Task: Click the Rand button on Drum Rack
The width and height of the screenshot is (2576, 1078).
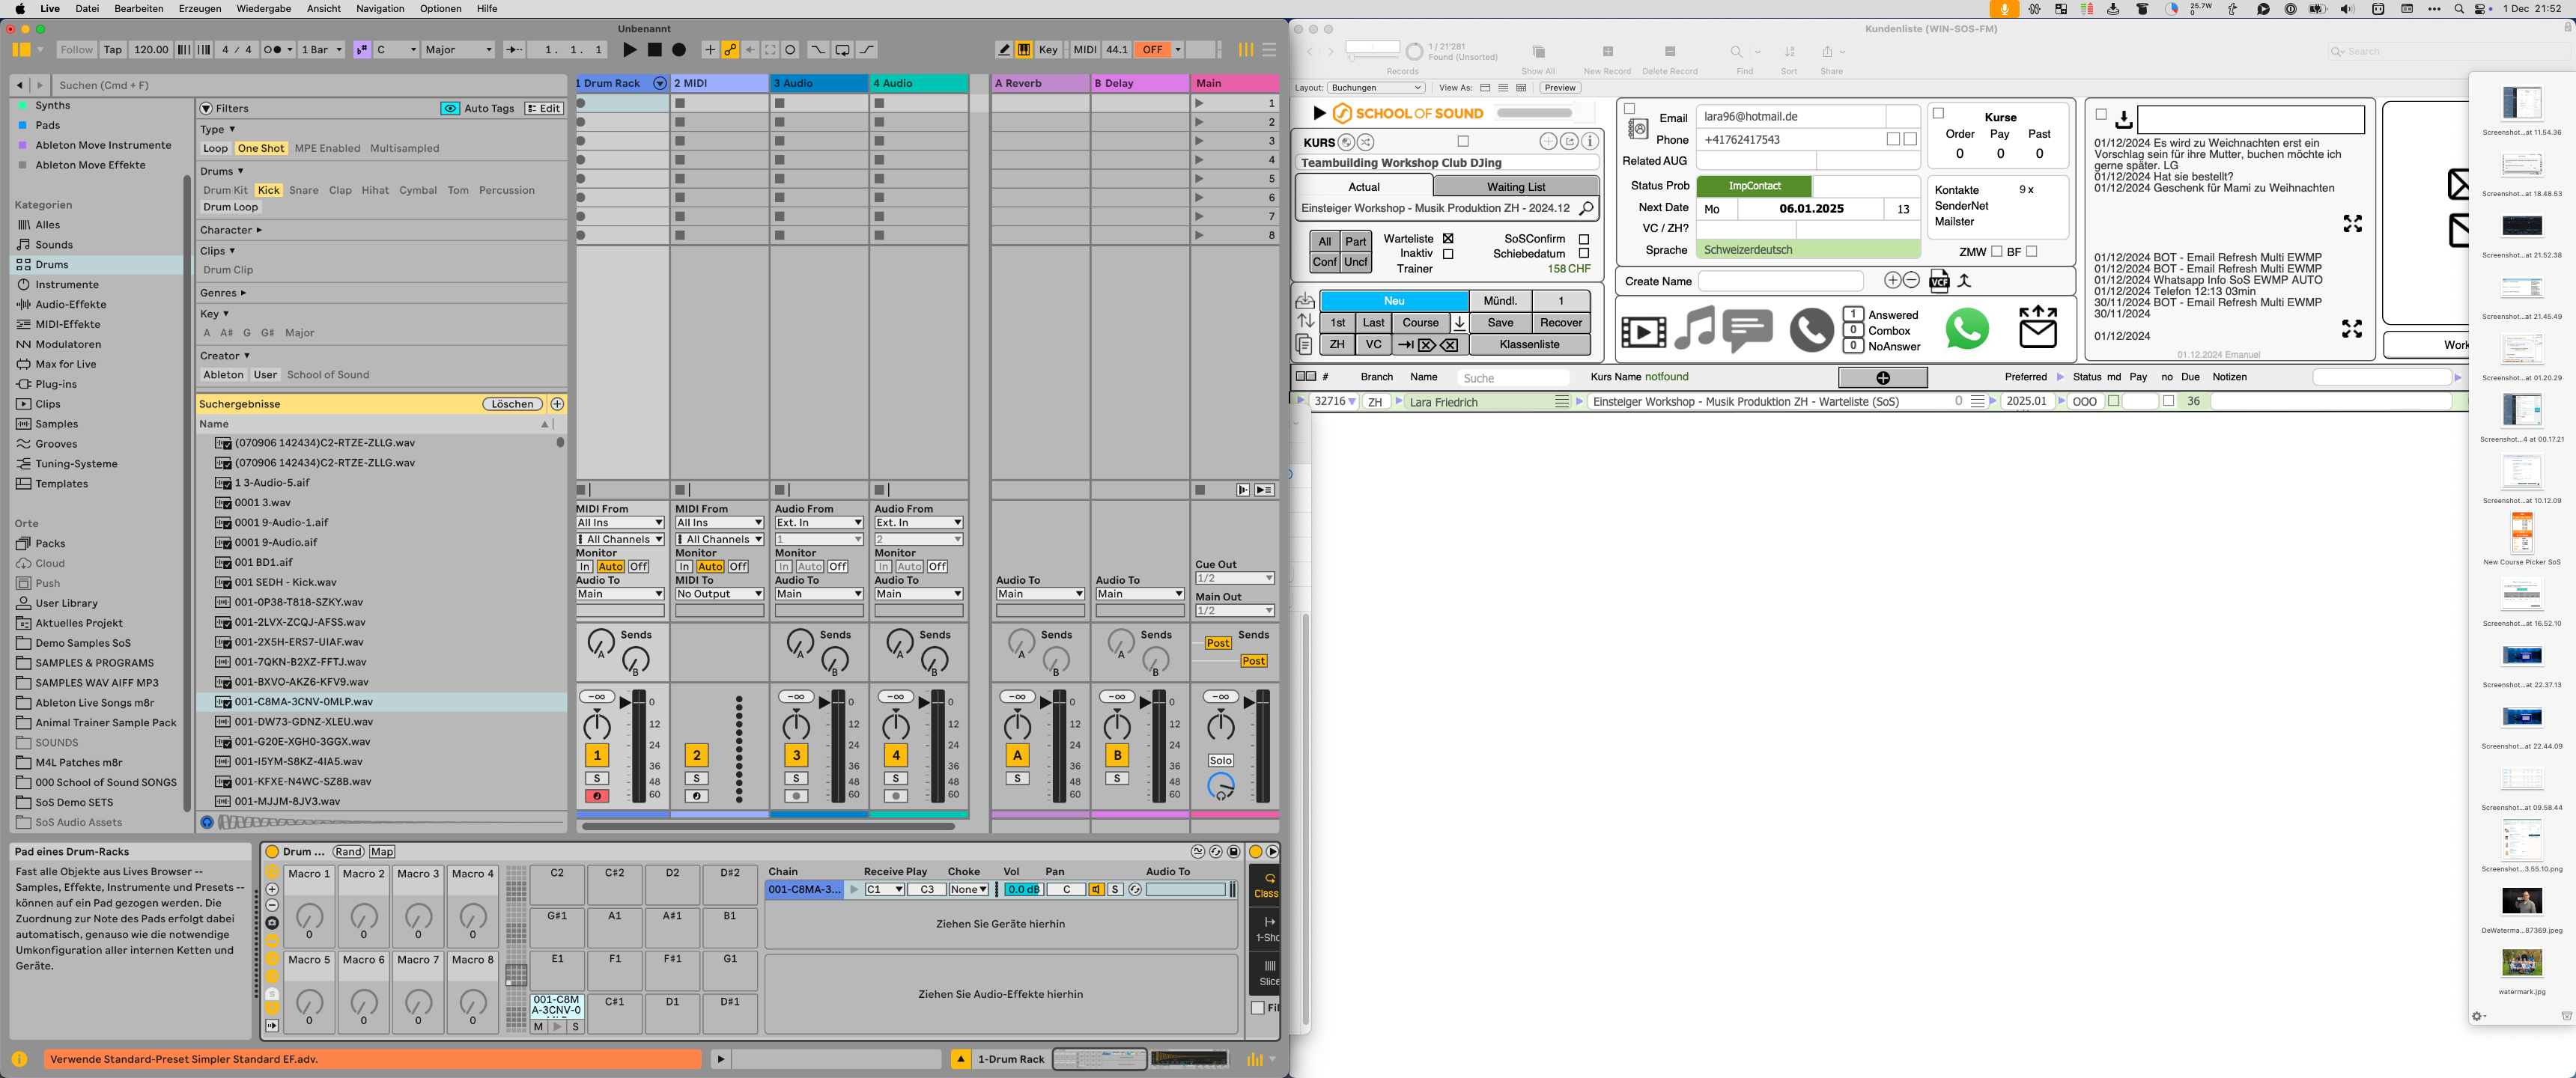Action: point(348,852)
